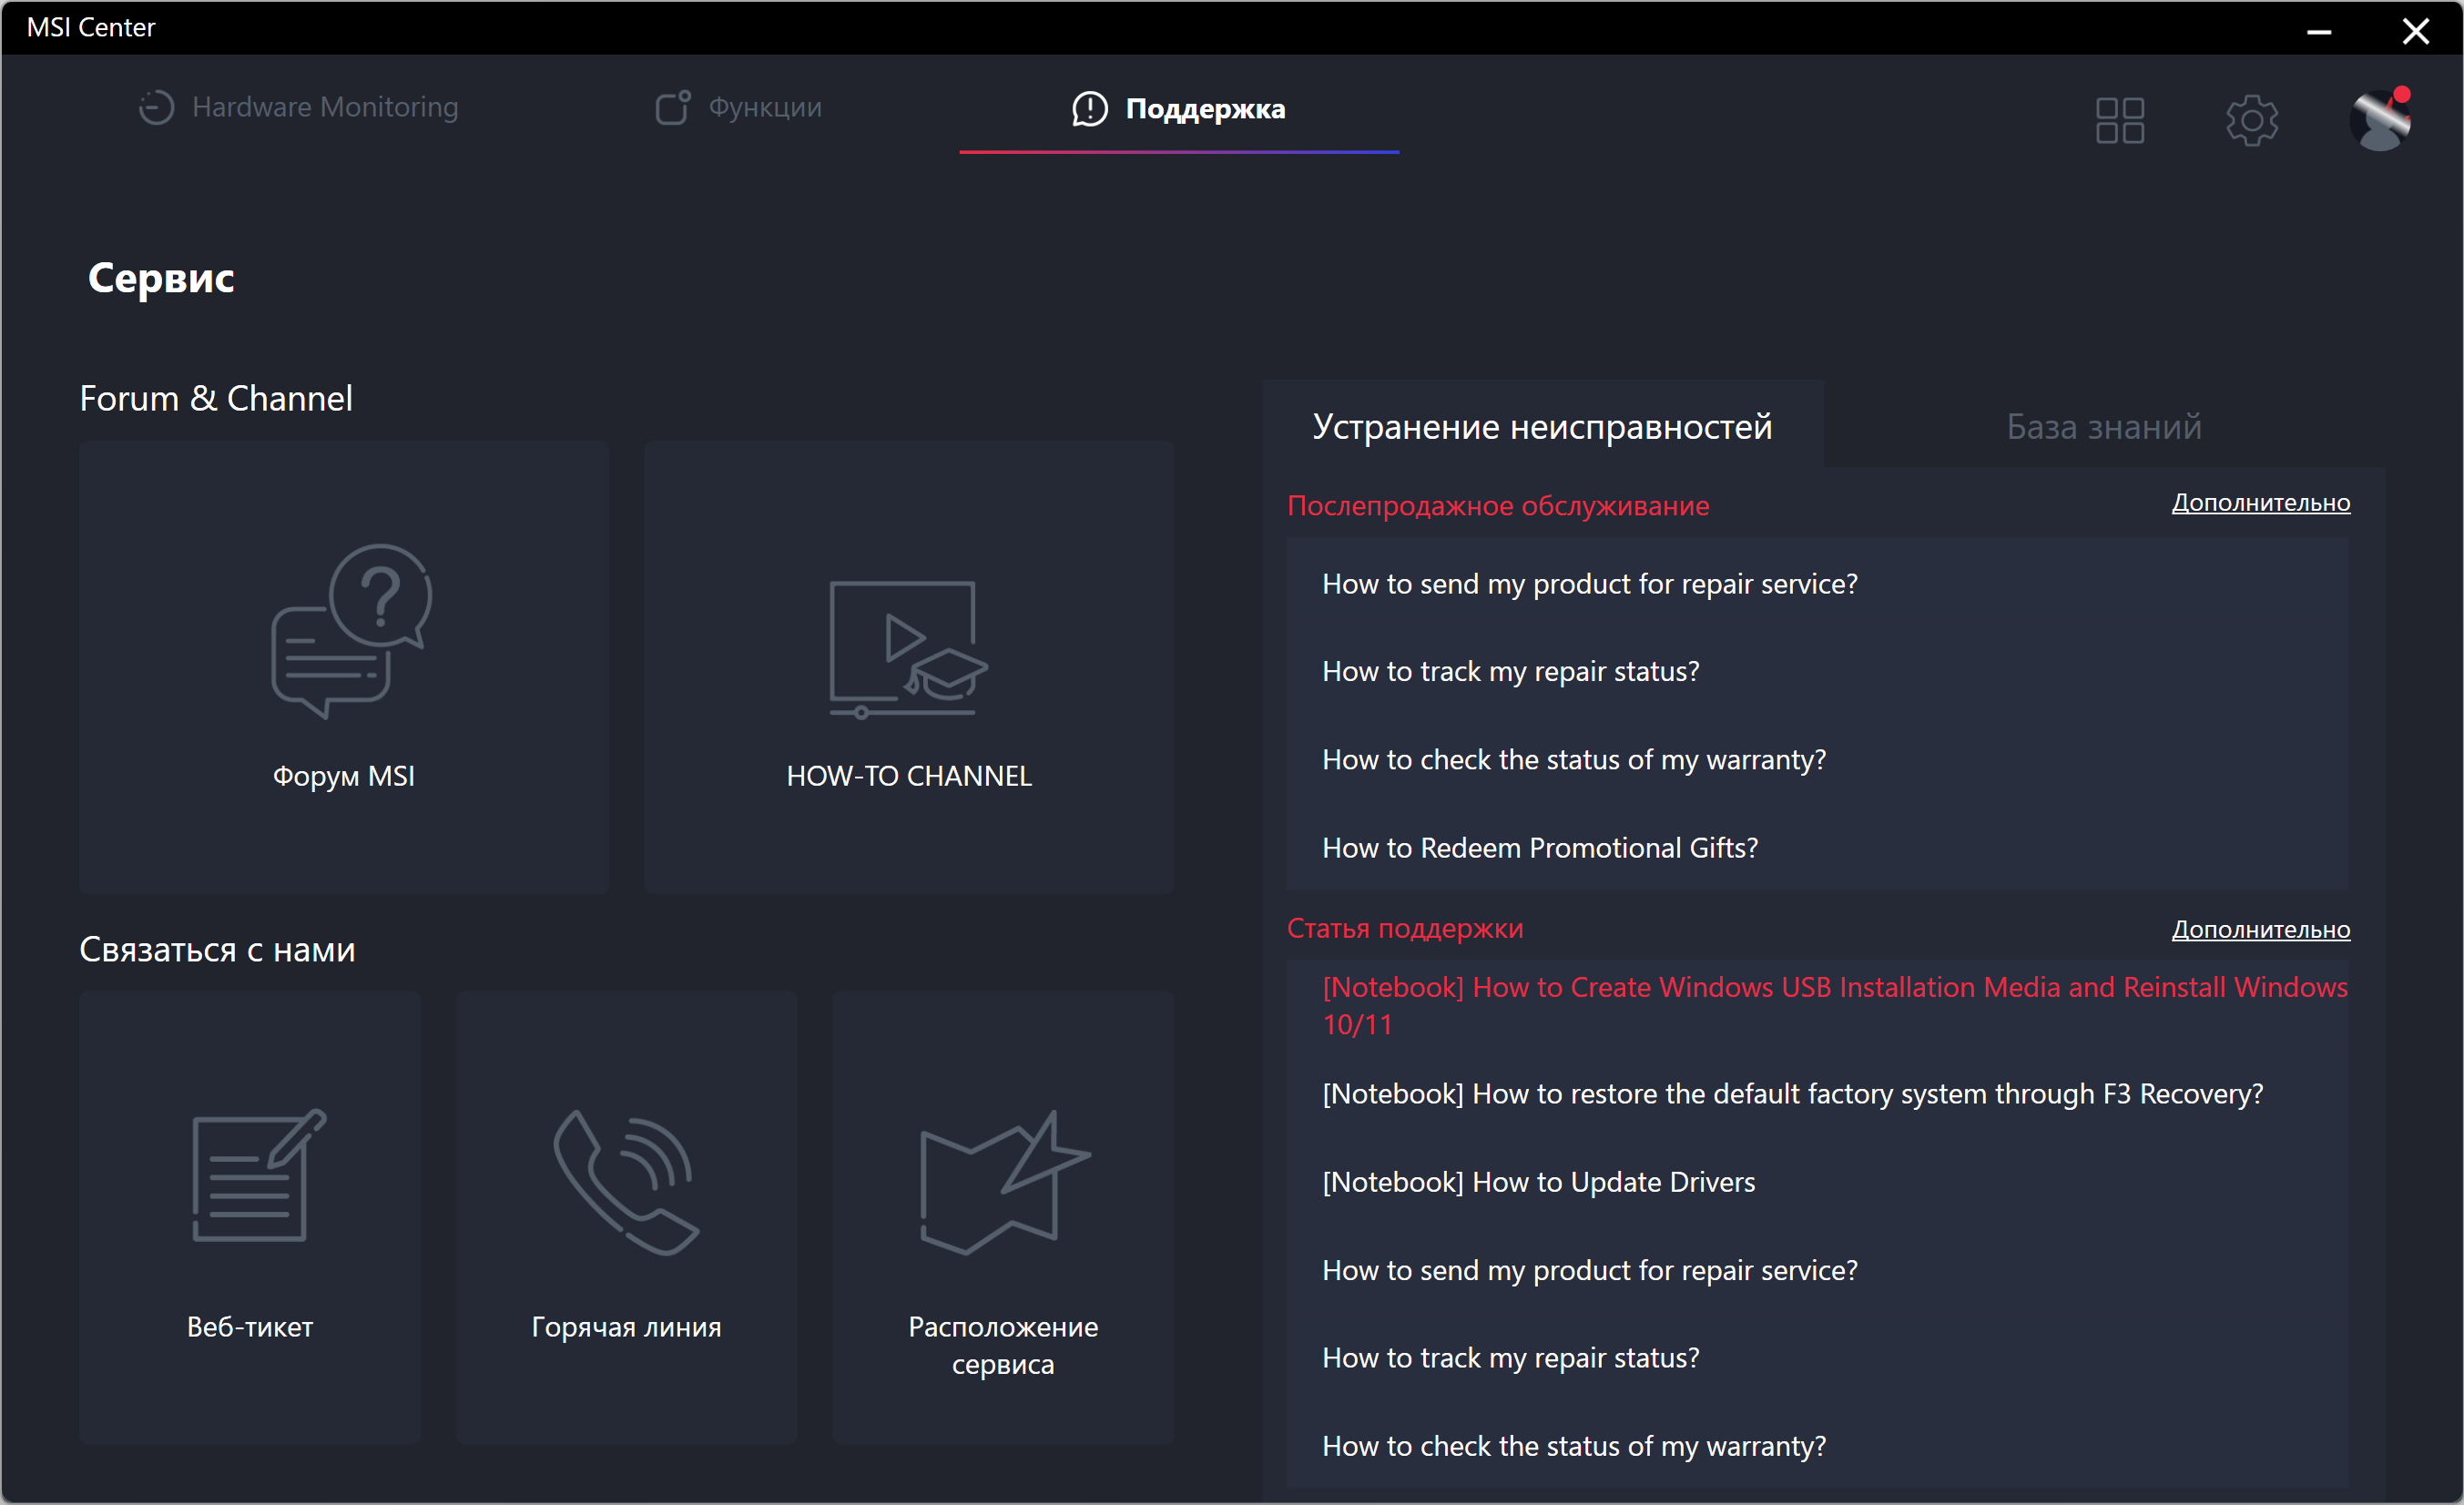Image resolution: width=2464 pixels, height=1505 pixels.
Task: Click the Forum & Channel heading
Action: pos(216,398)
